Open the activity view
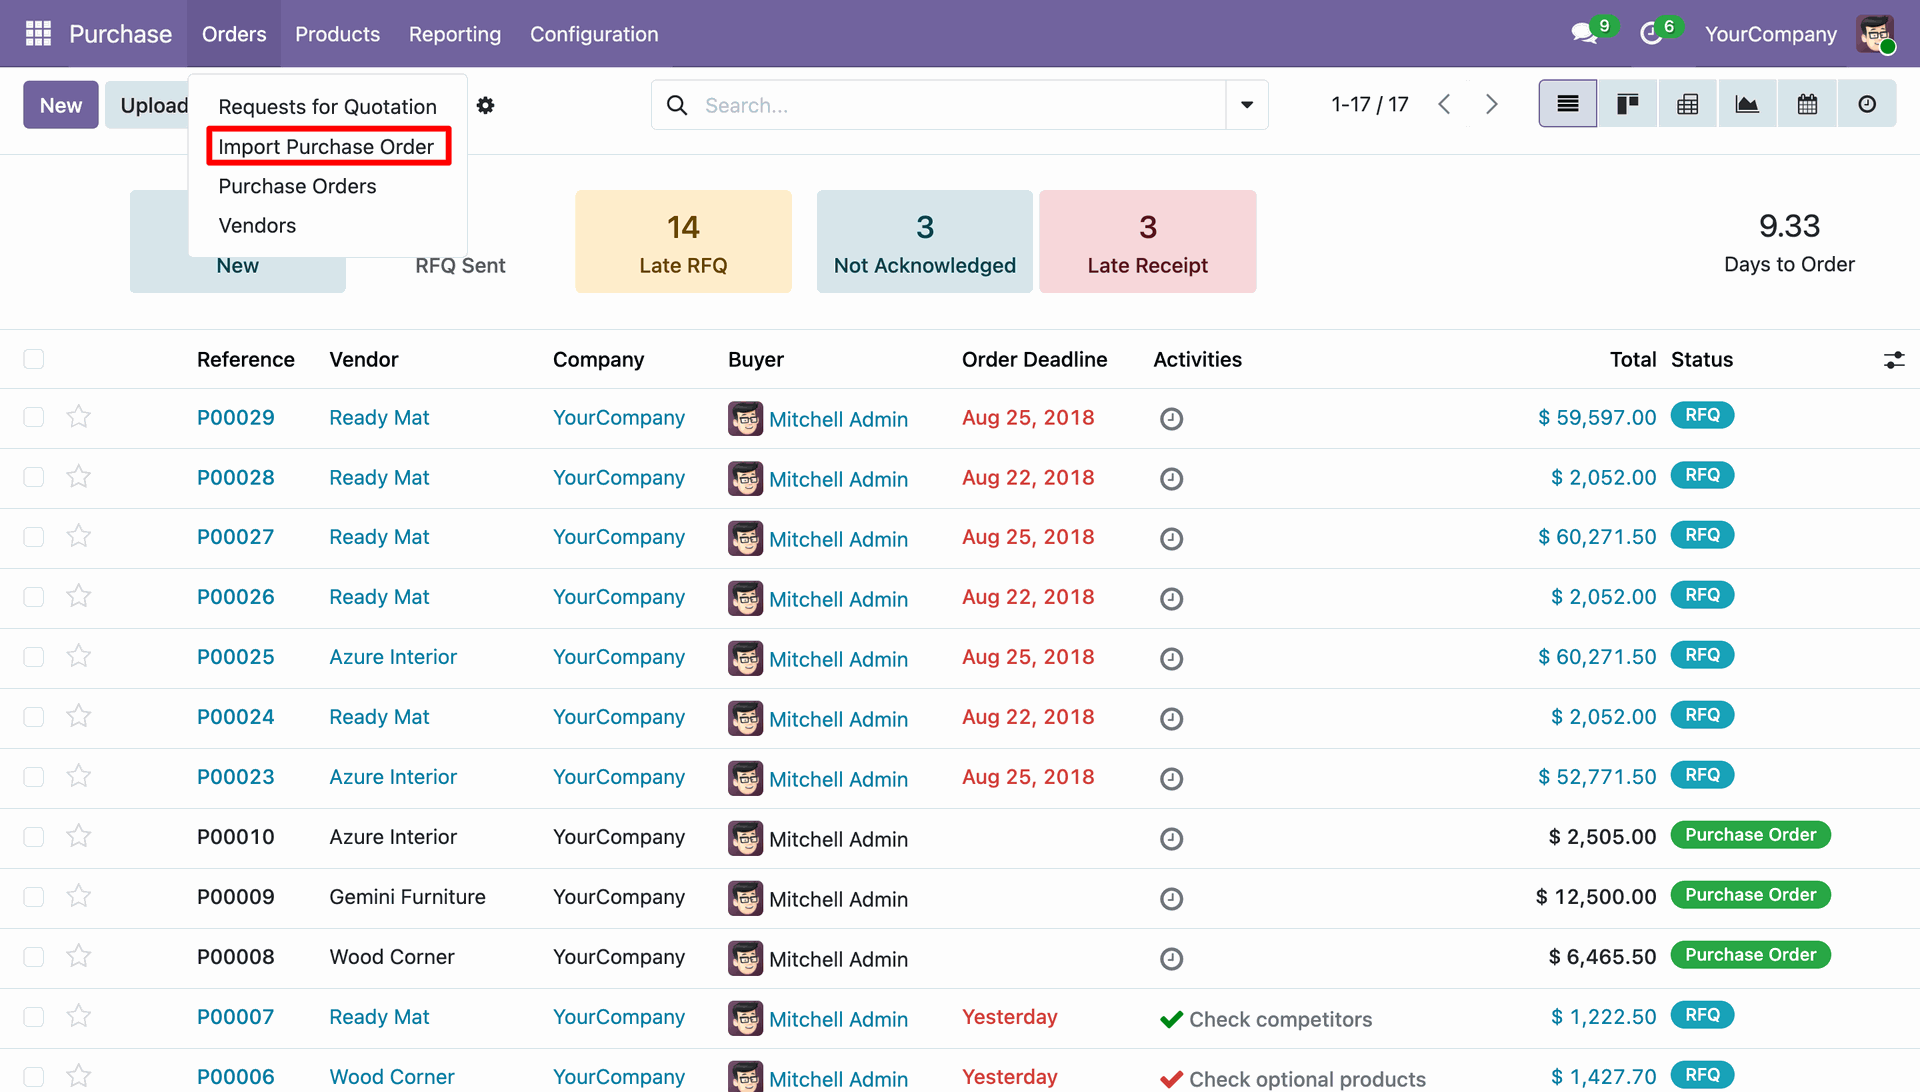Image resolution: width=1920 pixels, height=1092 pixels. pyautogui.click(x=1866, y=104)
